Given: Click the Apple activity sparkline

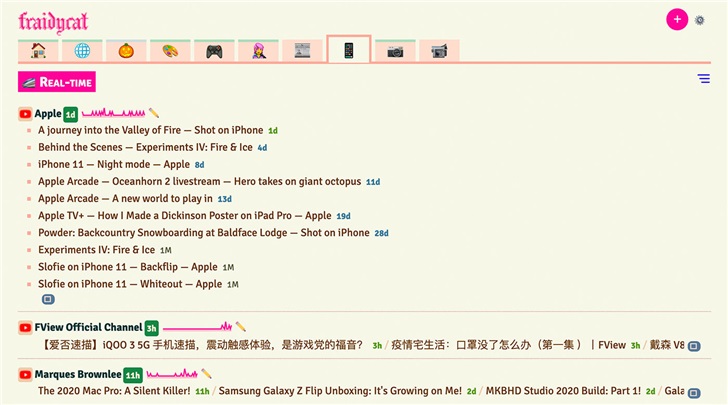Looking at the screenshot, I should tap(113, 112).
